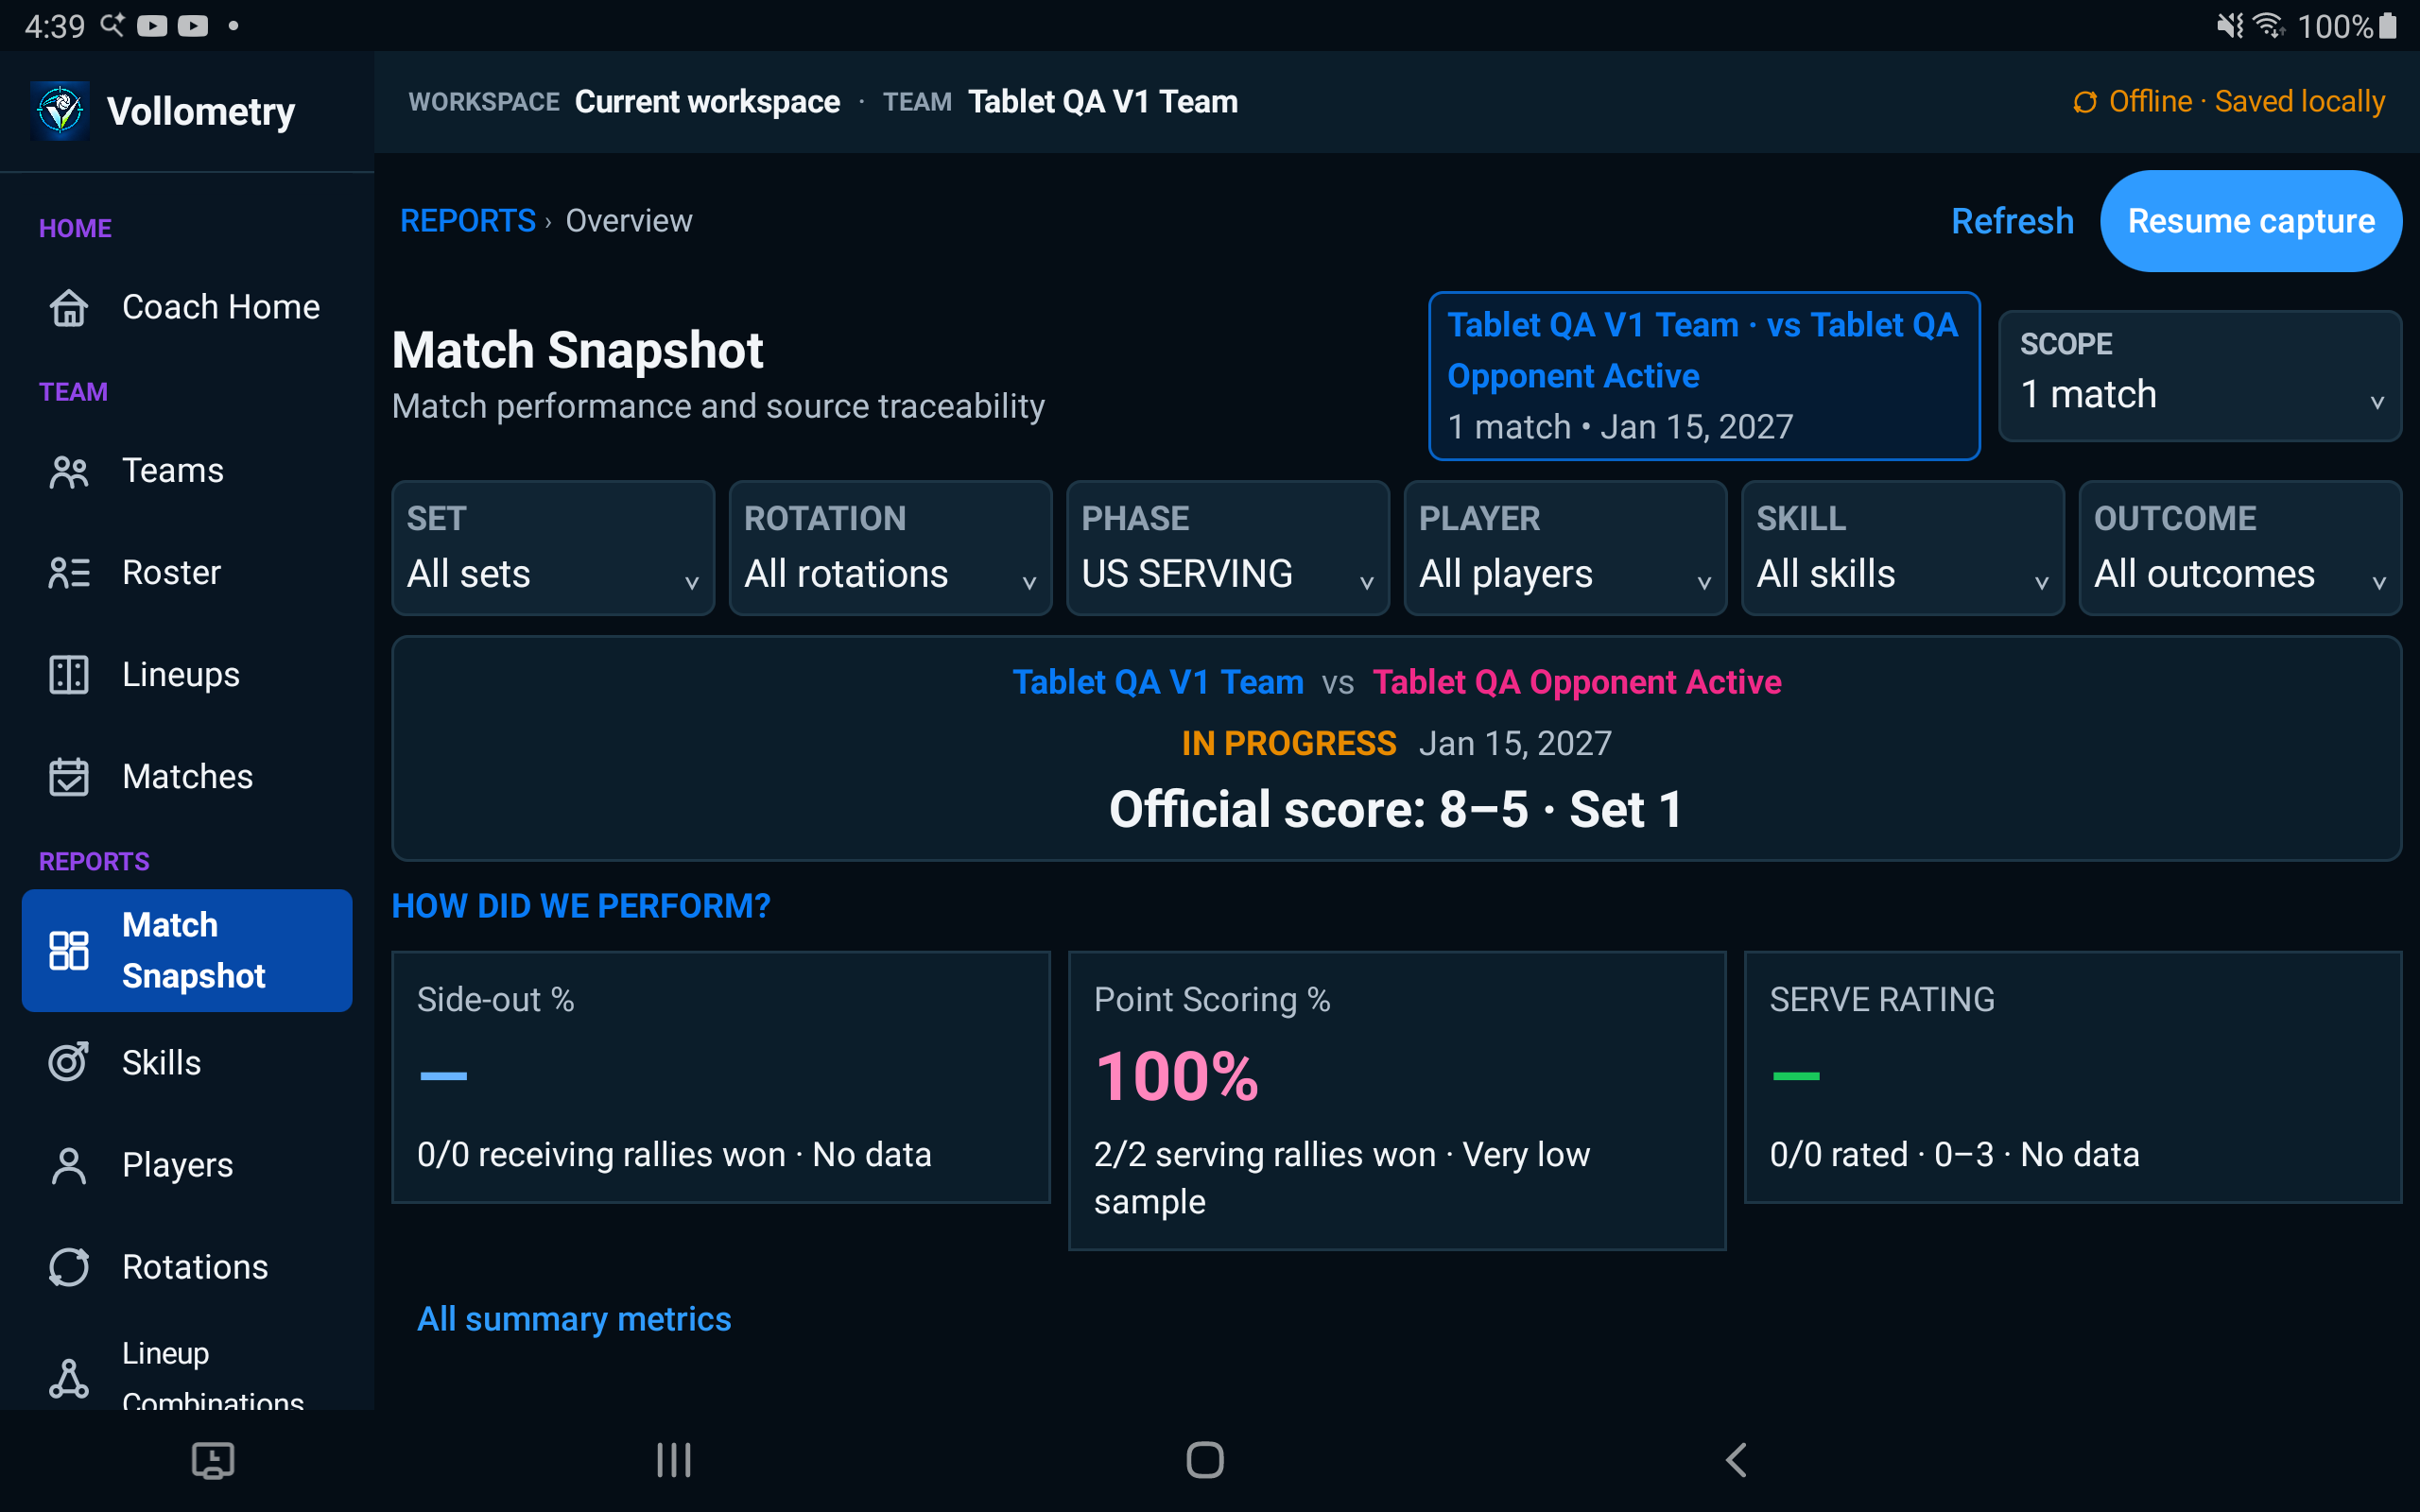The image size is (2420, 1512).
Task: Go to Coach Home in sidebar
Action: click(x=187, y=307)
